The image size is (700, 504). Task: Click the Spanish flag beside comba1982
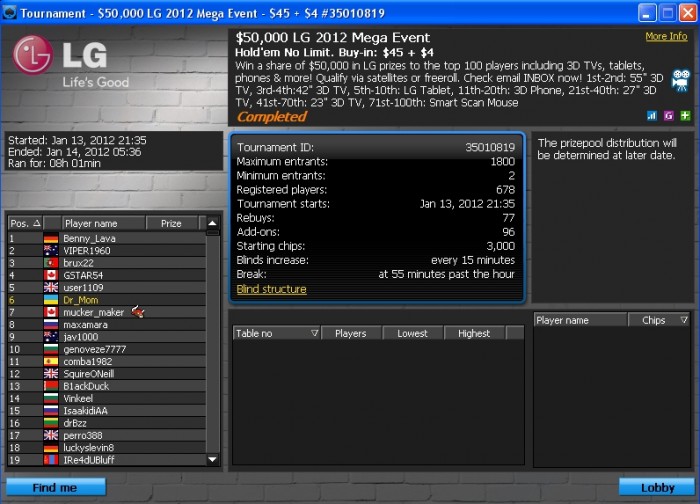pyautogui.click(x=51, y=362)
